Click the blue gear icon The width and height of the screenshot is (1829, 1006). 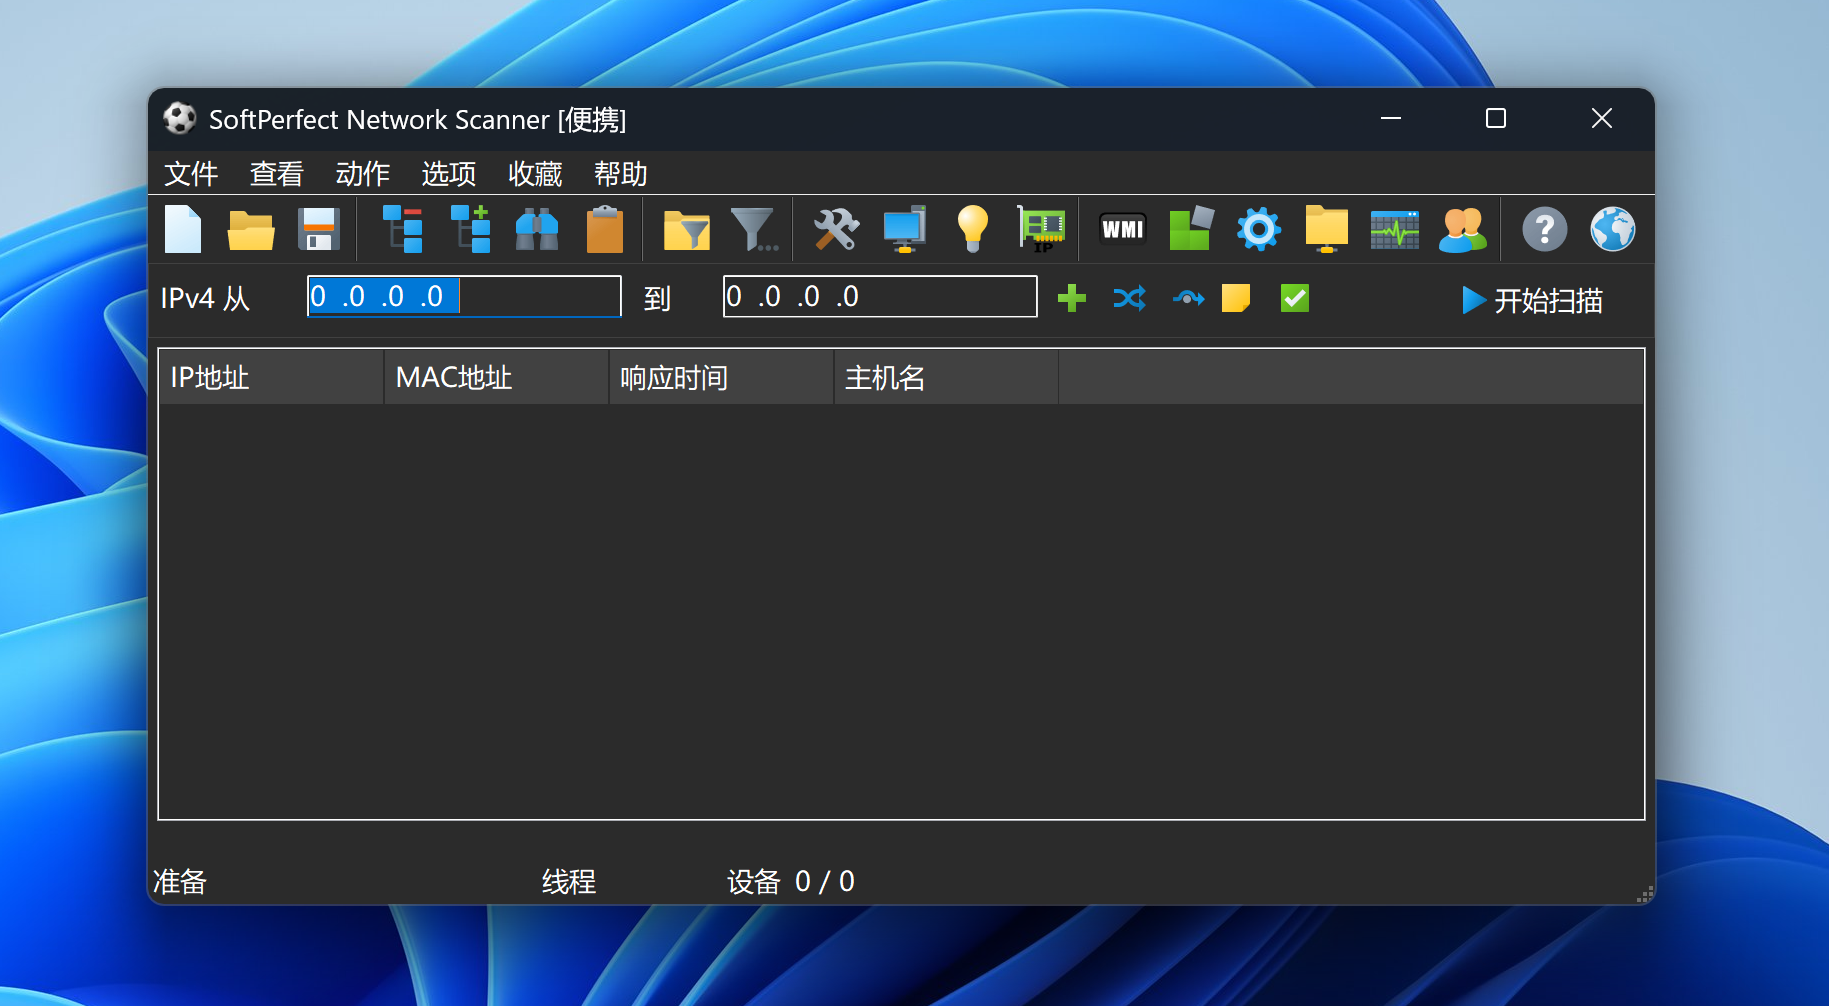1259,229
